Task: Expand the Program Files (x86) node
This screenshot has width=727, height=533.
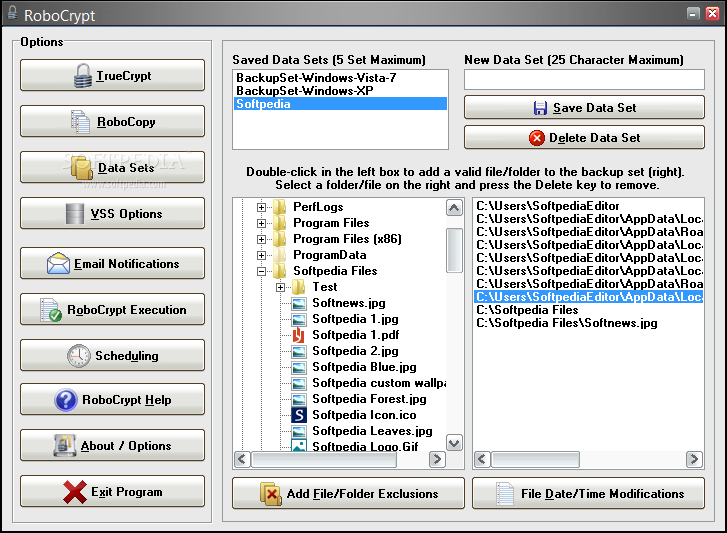Action: tap(261, 239)
